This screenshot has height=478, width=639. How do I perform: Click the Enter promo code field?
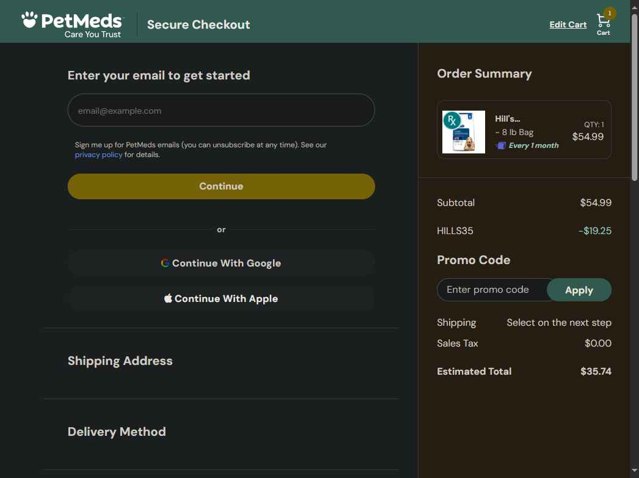point(492,290)
